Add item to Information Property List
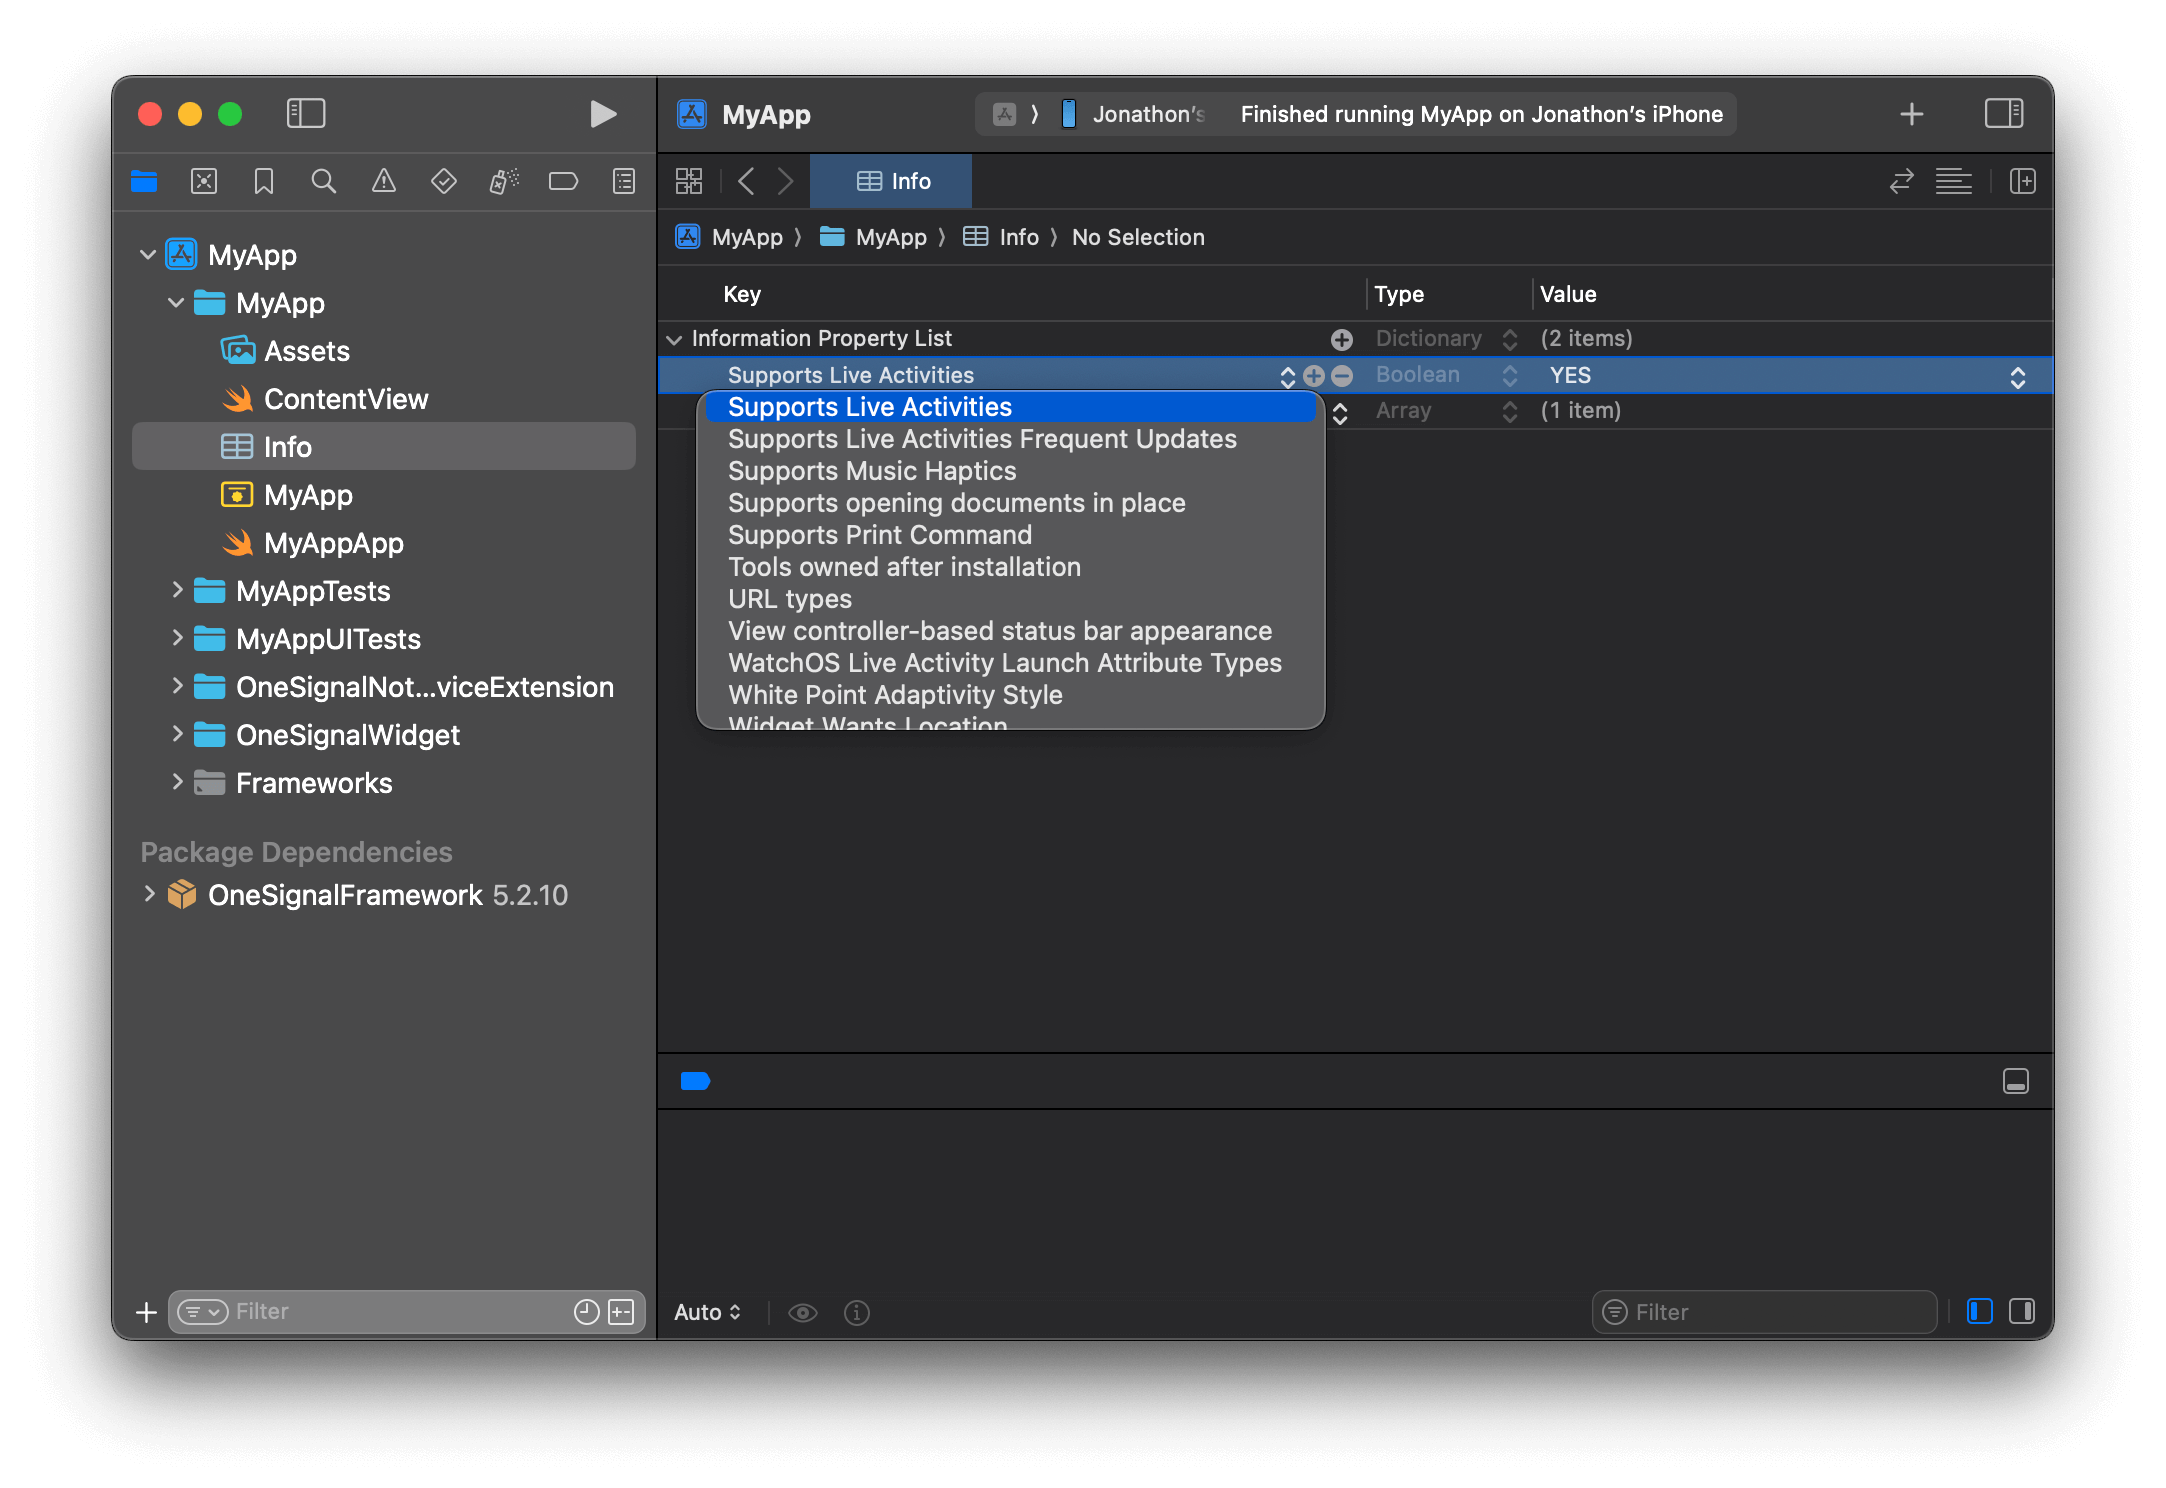Screen dimensions: 2166x1488 coord(1341,339)
